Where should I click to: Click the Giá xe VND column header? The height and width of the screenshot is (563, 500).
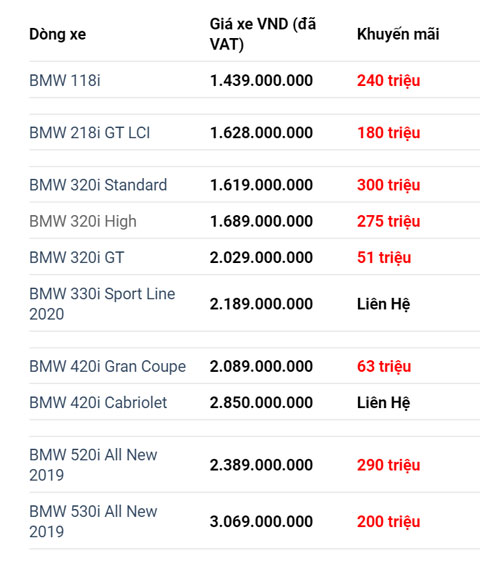(263, 34)
